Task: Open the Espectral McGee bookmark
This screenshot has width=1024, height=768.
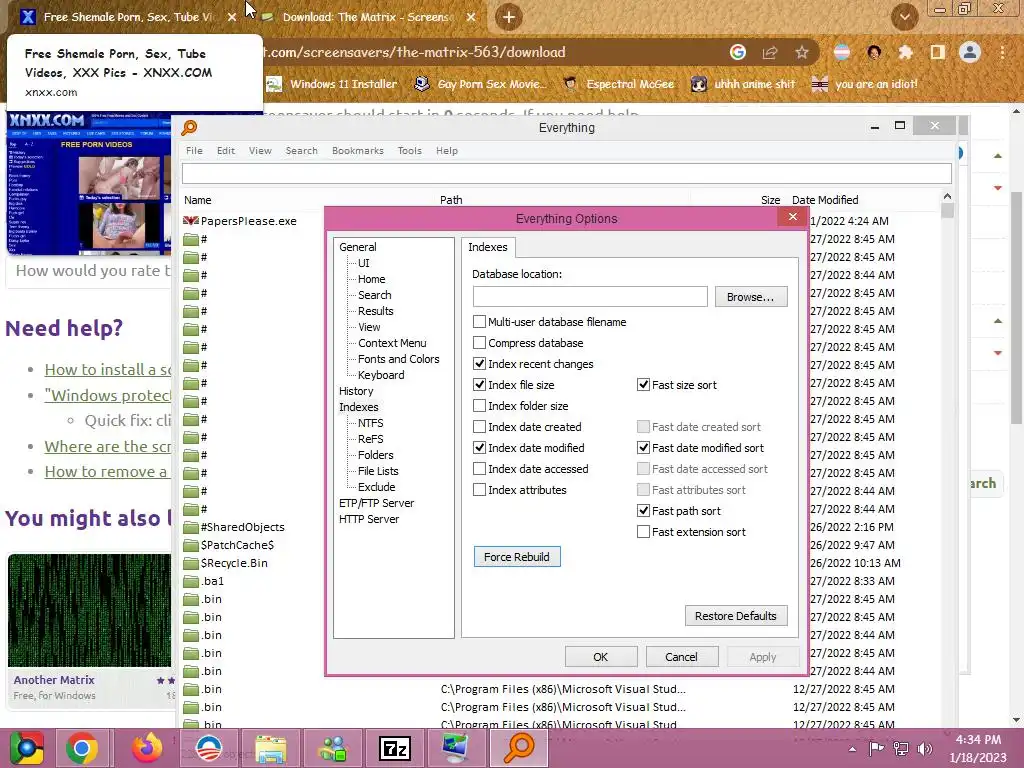Action: (x=619, y=84)
